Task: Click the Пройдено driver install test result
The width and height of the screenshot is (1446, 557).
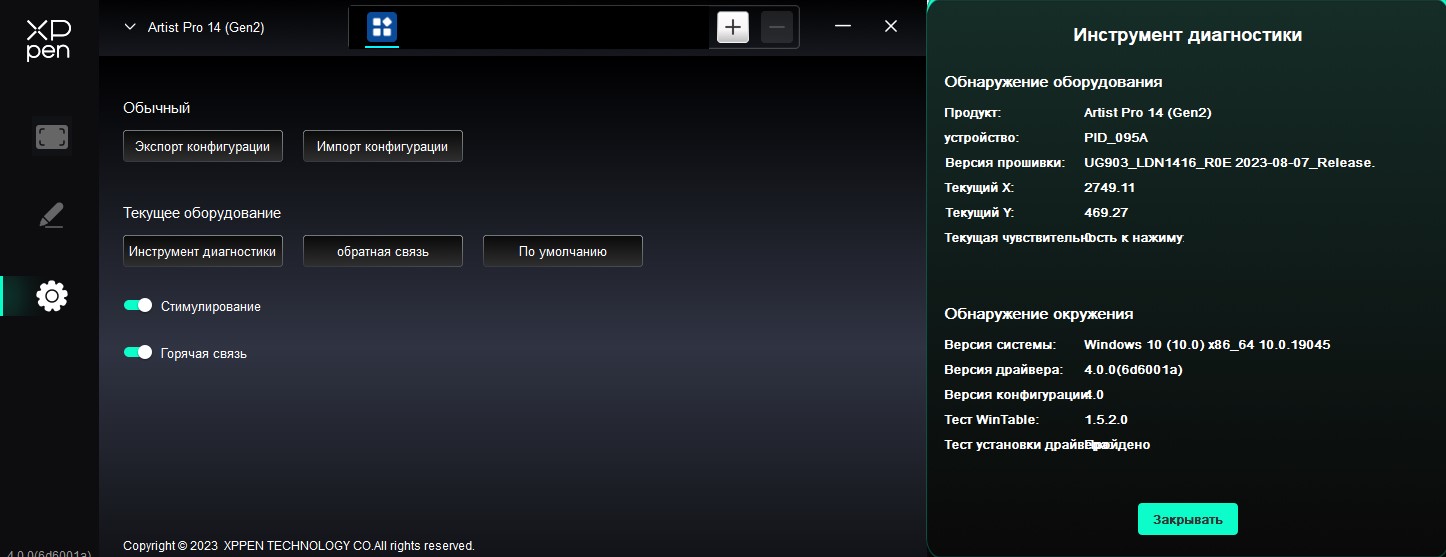Action: (1117, 445)
